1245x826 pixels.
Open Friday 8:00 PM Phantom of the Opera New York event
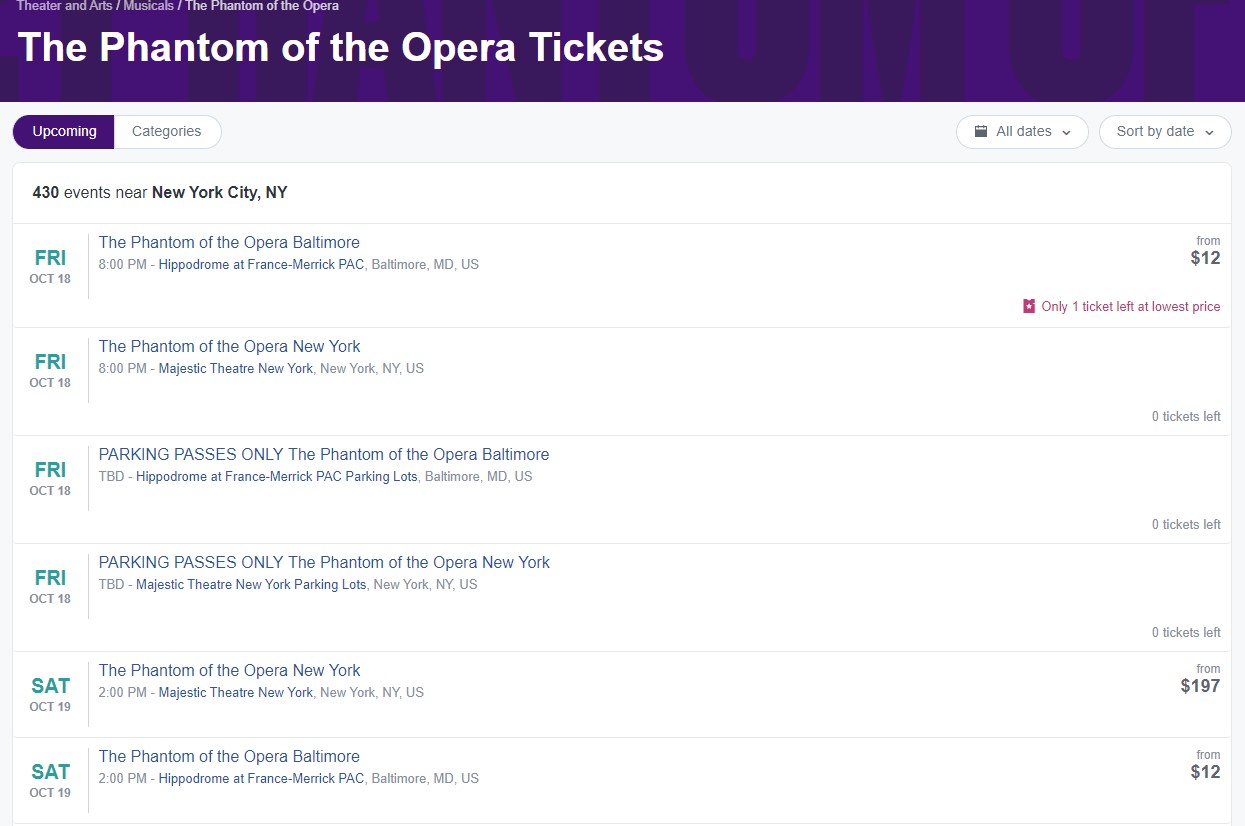click(x=230, y=346)
